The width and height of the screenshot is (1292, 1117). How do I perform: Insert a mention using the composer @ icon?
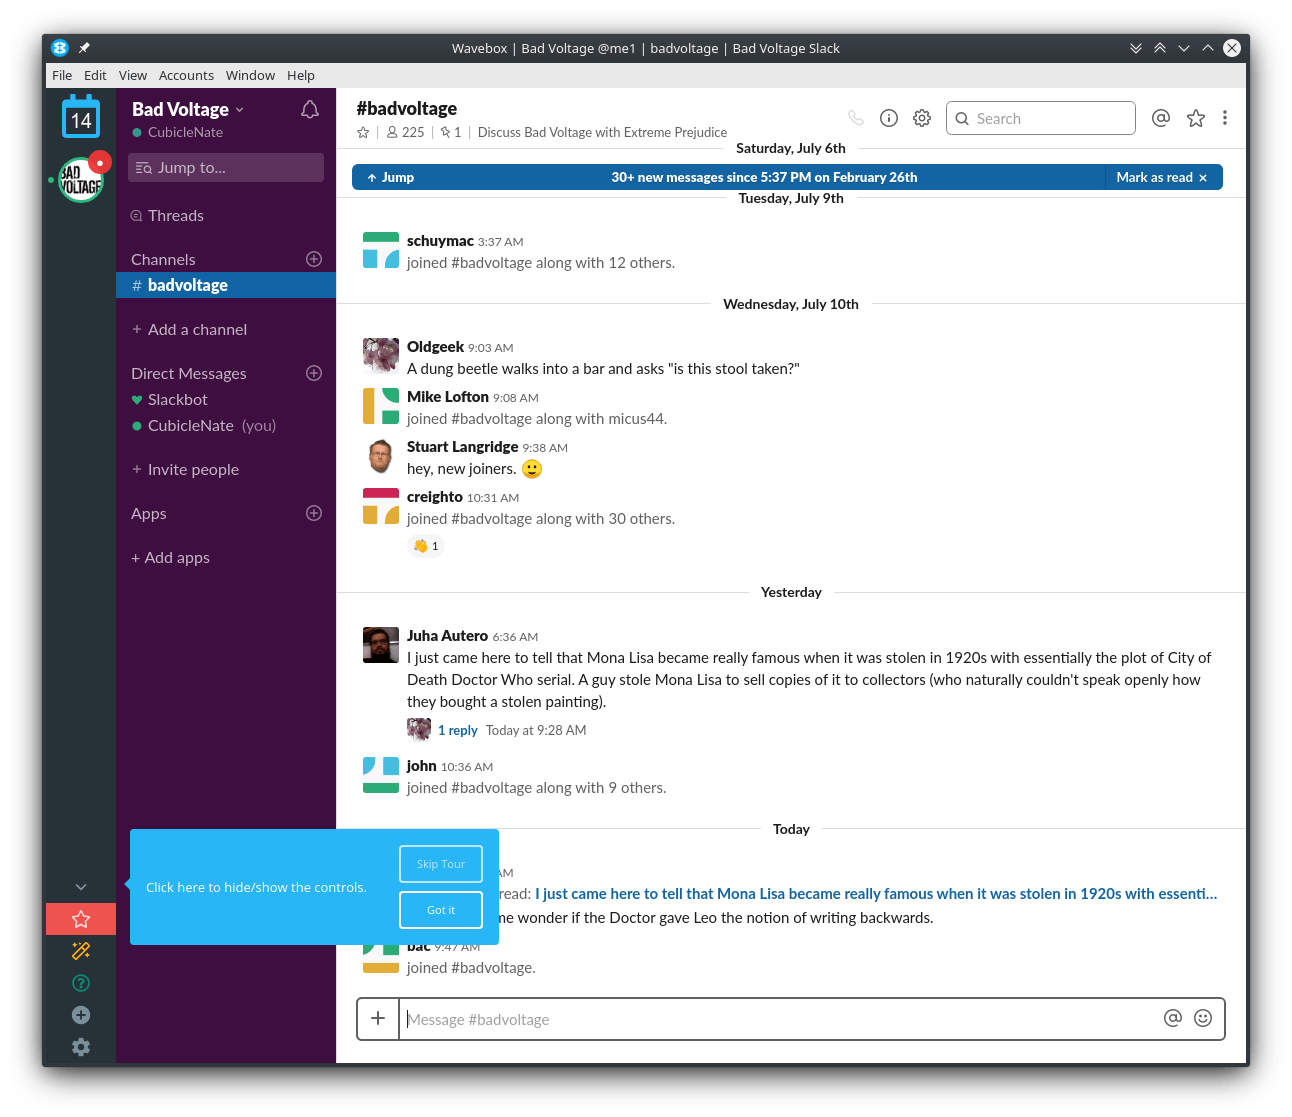tap(1173, 1018)
